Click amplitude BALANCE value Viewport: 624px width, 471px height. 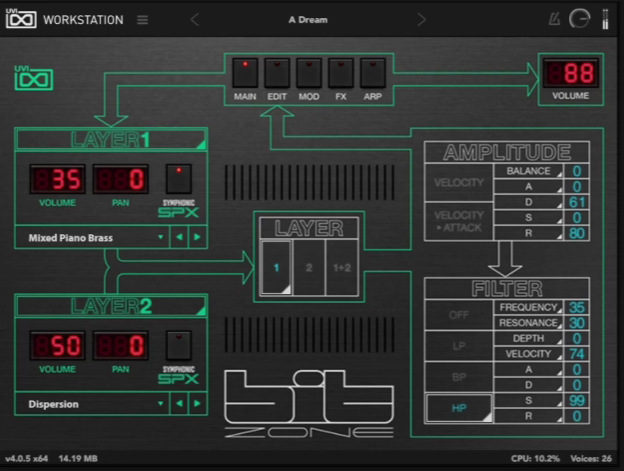coord(577,171)
